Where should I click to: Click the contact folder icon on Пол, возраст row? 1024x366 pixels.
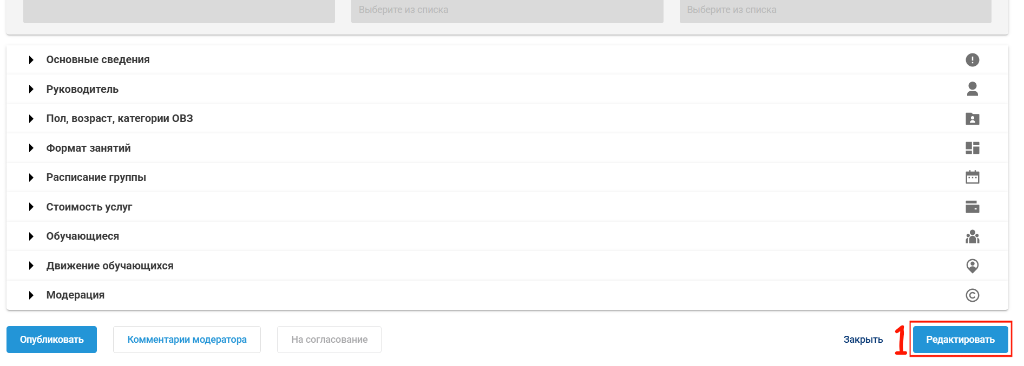click(x=972, y=118)
